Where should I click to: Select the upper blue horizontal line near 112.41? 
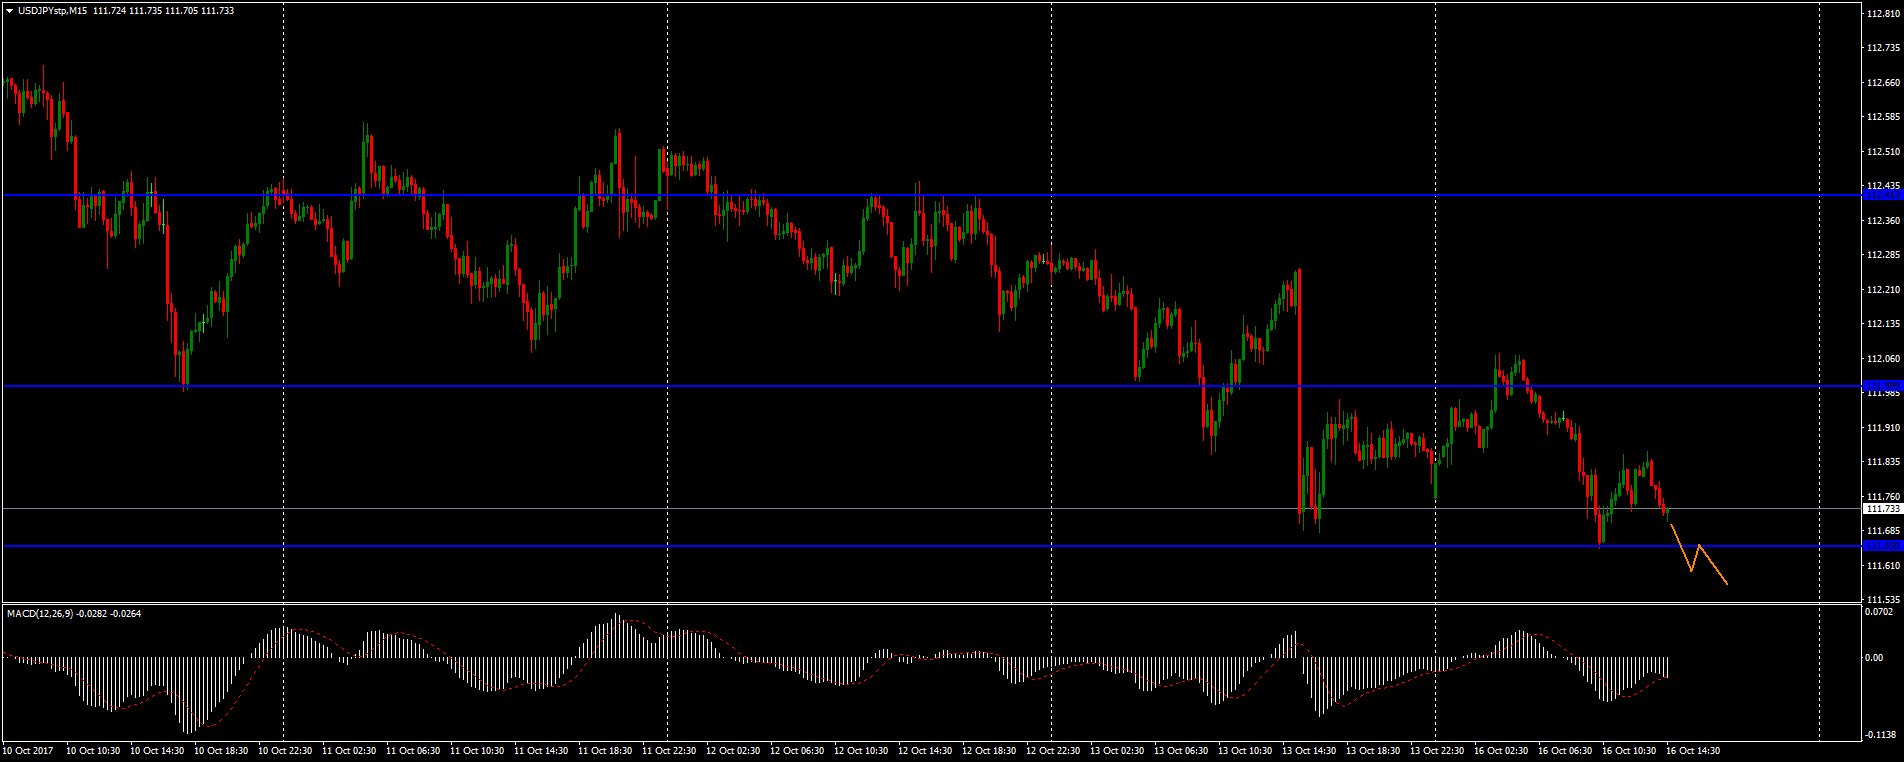pos(930,195)
